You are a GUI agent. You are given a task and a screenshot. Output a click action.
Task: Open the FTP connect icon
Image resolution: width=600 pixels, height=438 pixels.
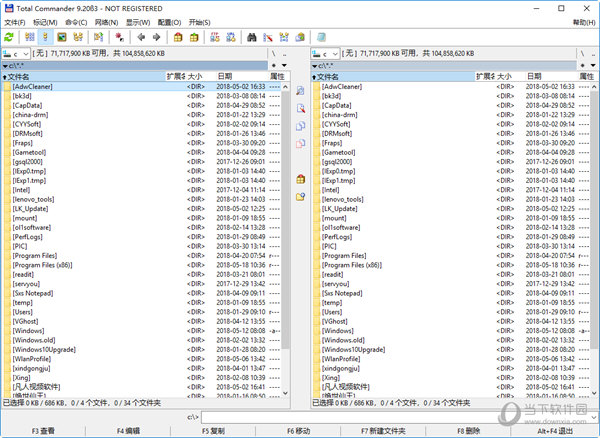point(215,37)
